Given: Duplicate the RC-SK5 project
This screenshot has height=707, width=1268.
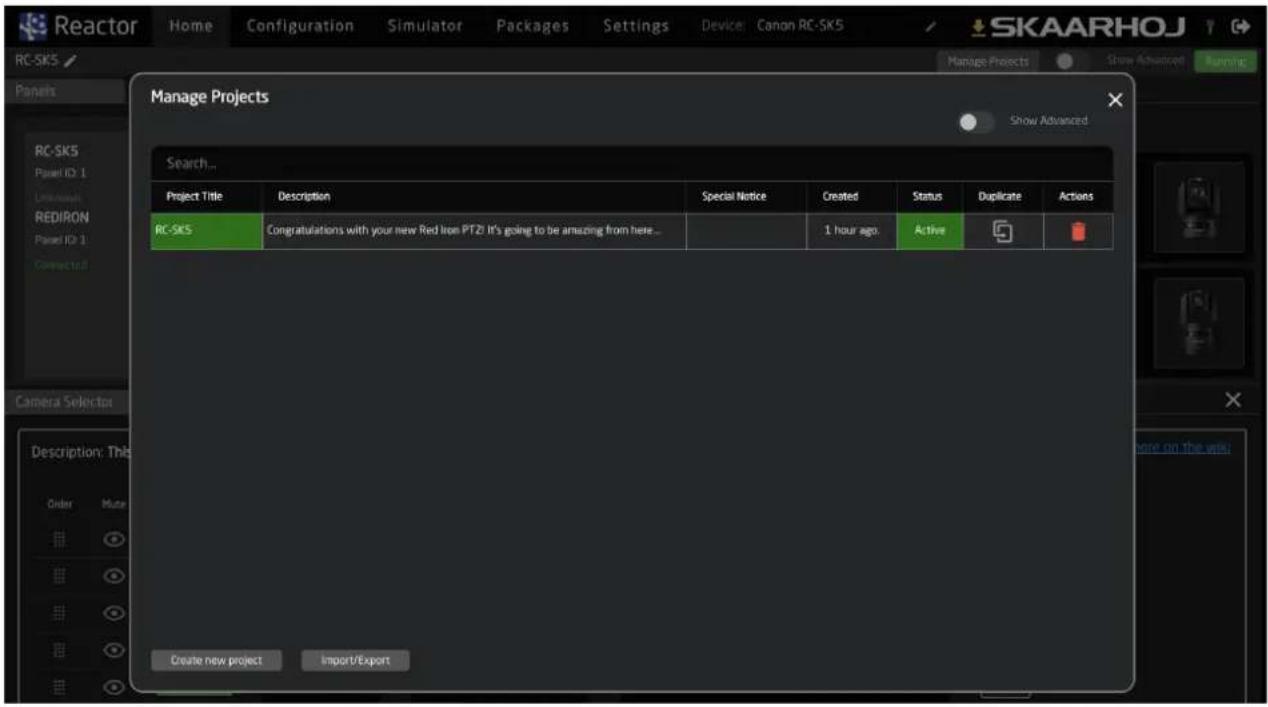Looking at the screenshot, I should (1003, 231).
